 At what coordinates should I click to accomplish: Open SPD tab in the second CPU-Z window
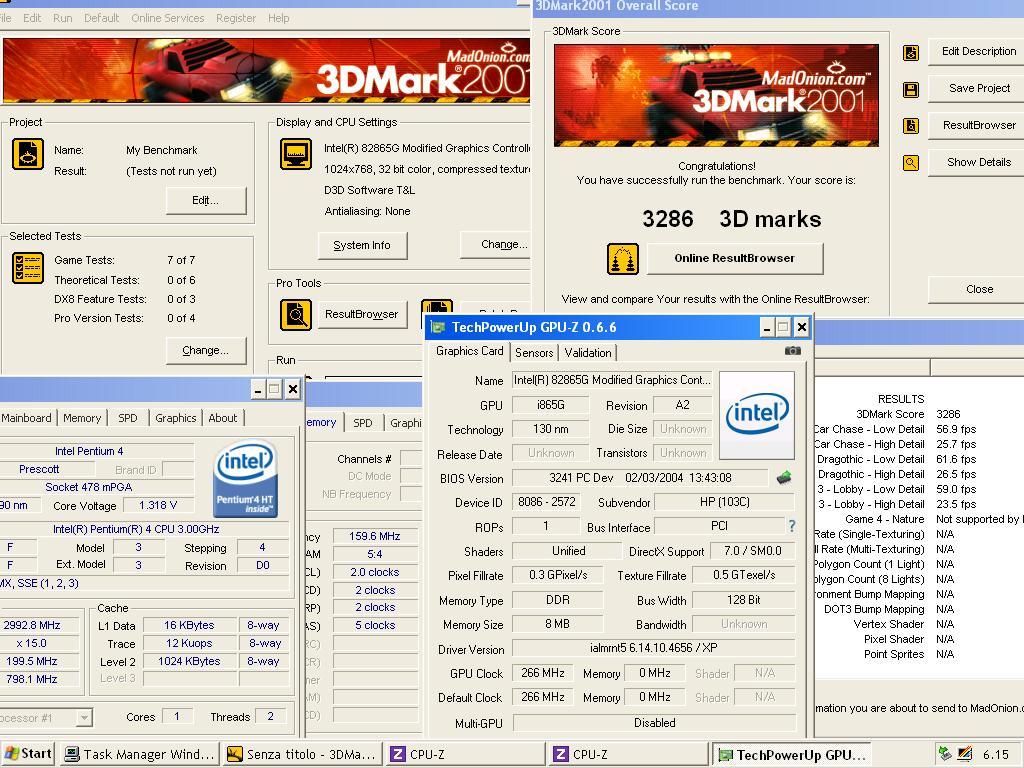(x=362, y=423)
